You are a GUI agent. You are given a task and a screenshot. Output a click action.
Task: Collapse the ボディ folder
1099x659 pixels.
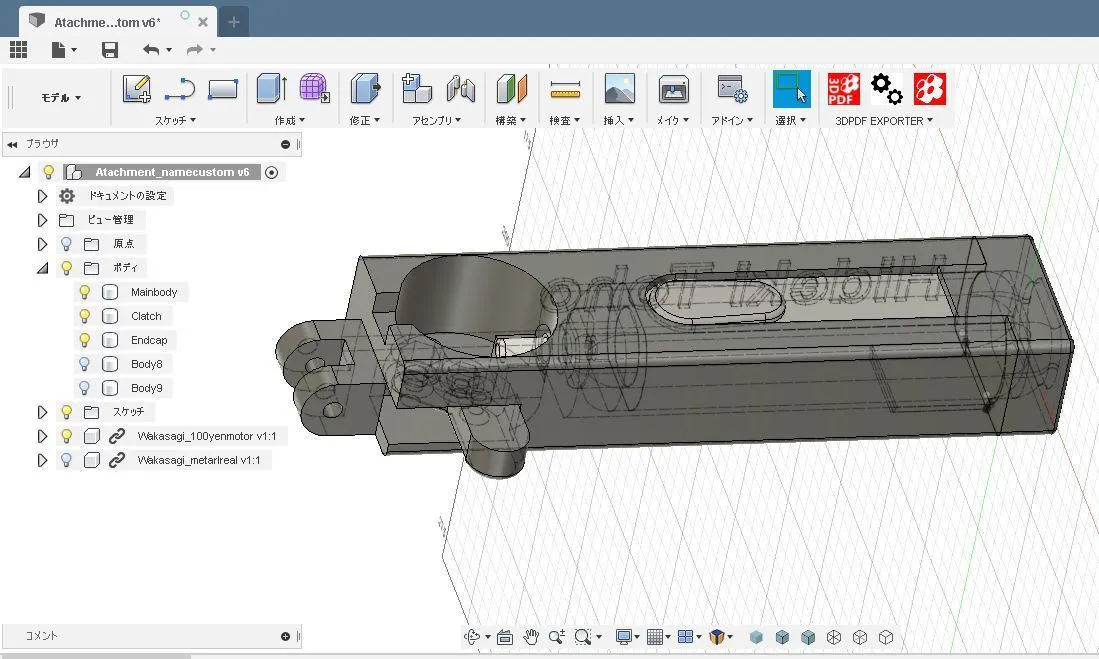(x=42, y=268)
